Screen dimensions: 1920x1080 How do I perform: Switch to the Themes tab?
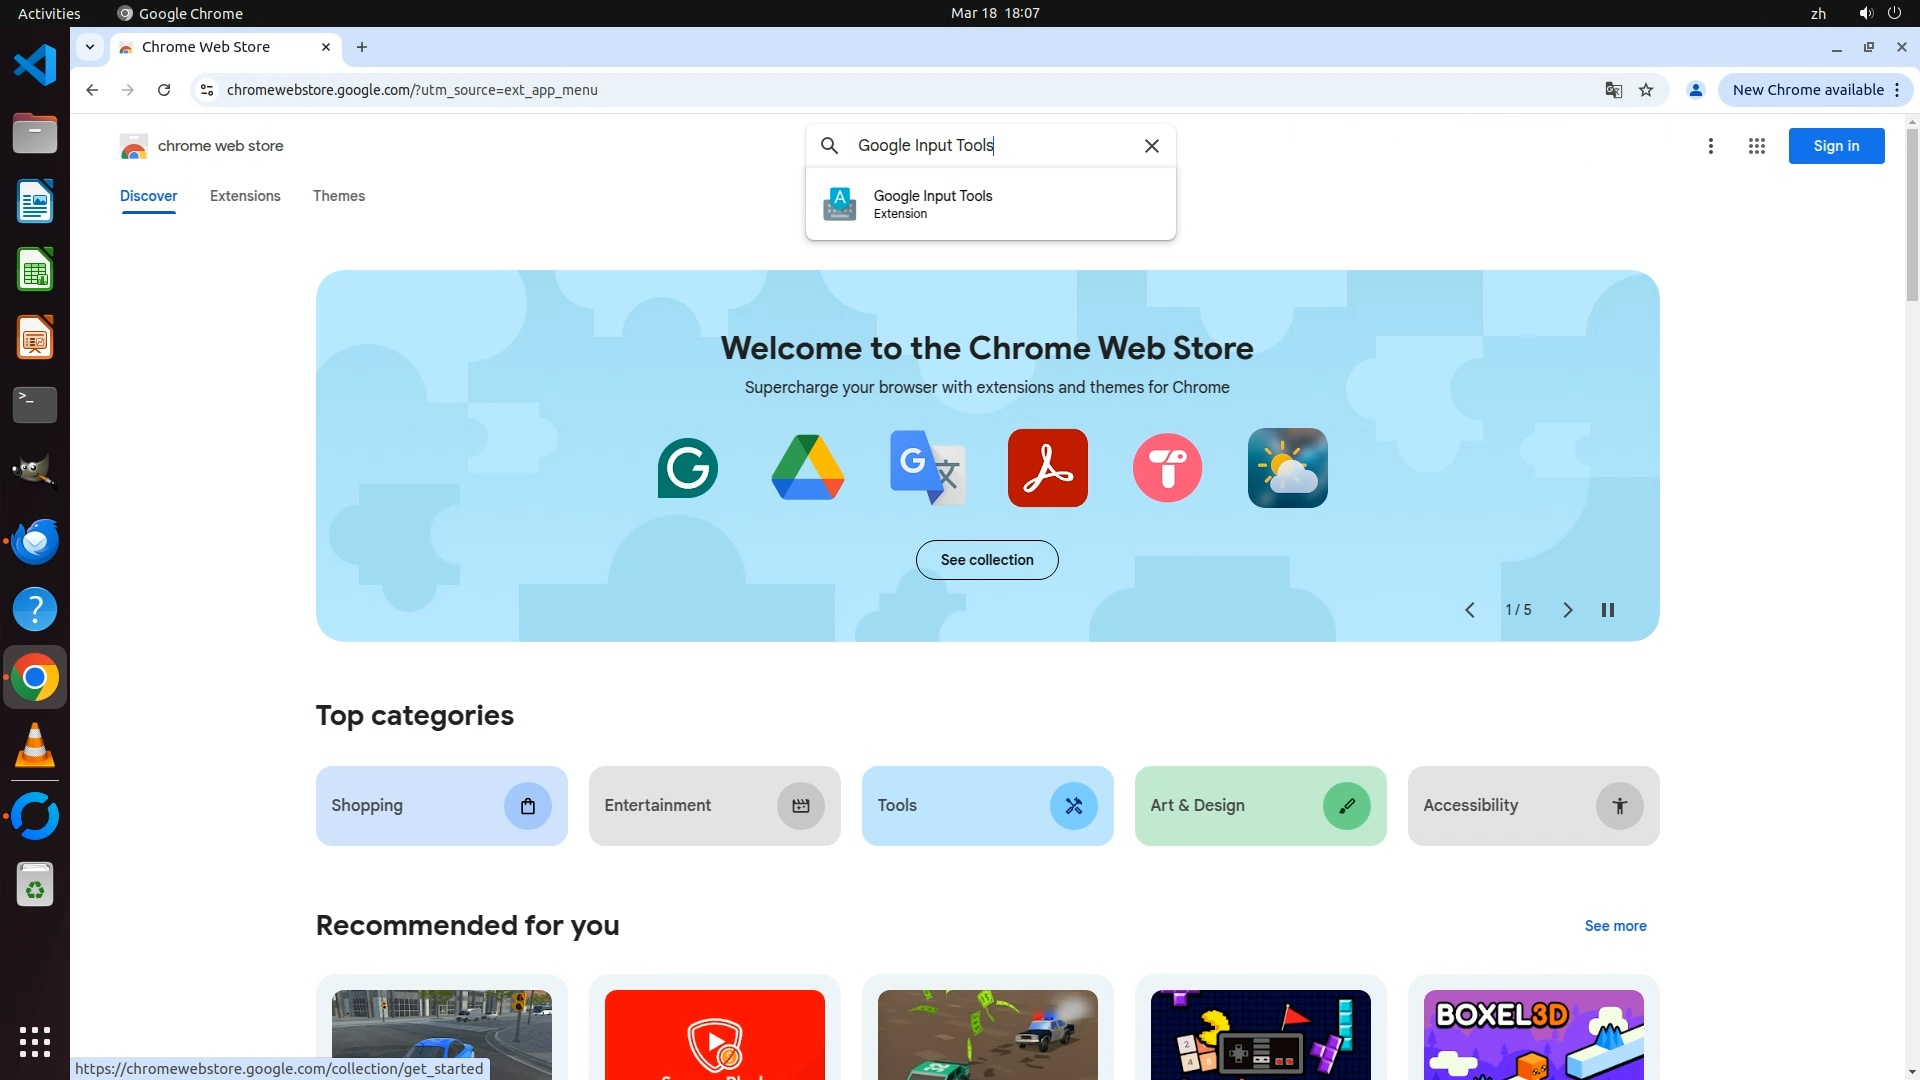pyautogui.click(x=338, y=196)
